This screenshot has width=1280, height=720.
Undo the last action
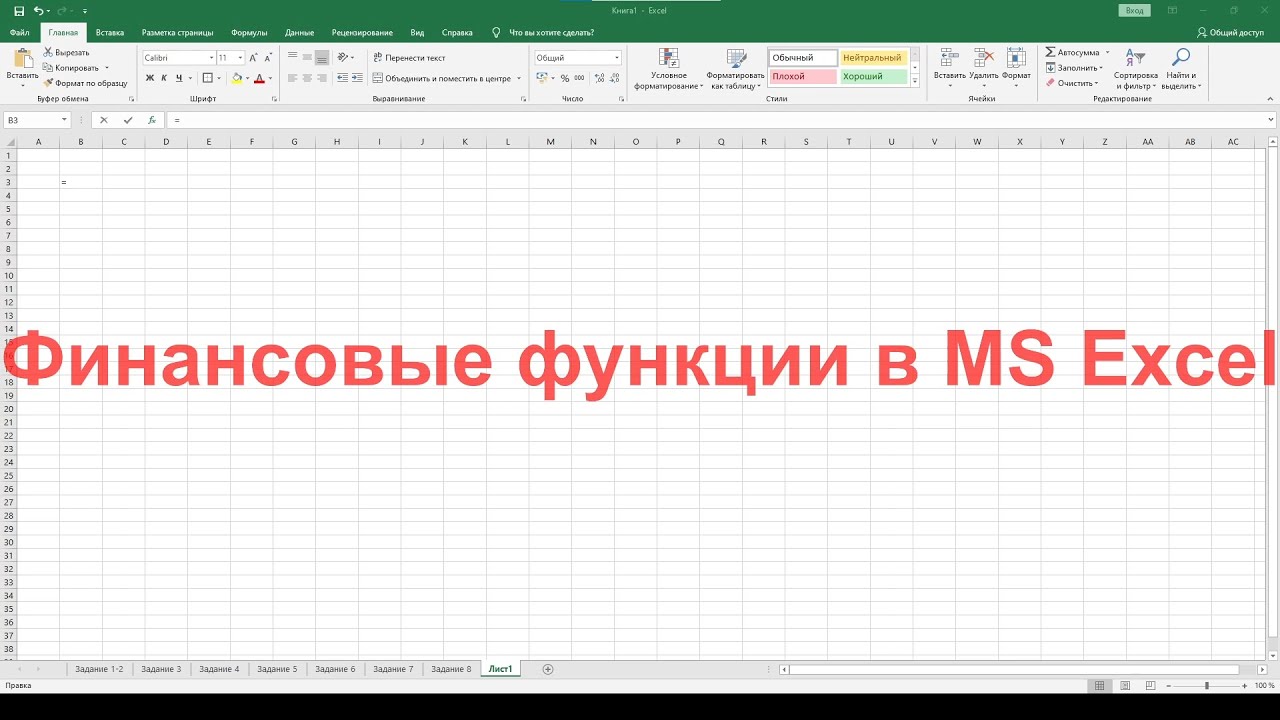(x=39, y=10)
